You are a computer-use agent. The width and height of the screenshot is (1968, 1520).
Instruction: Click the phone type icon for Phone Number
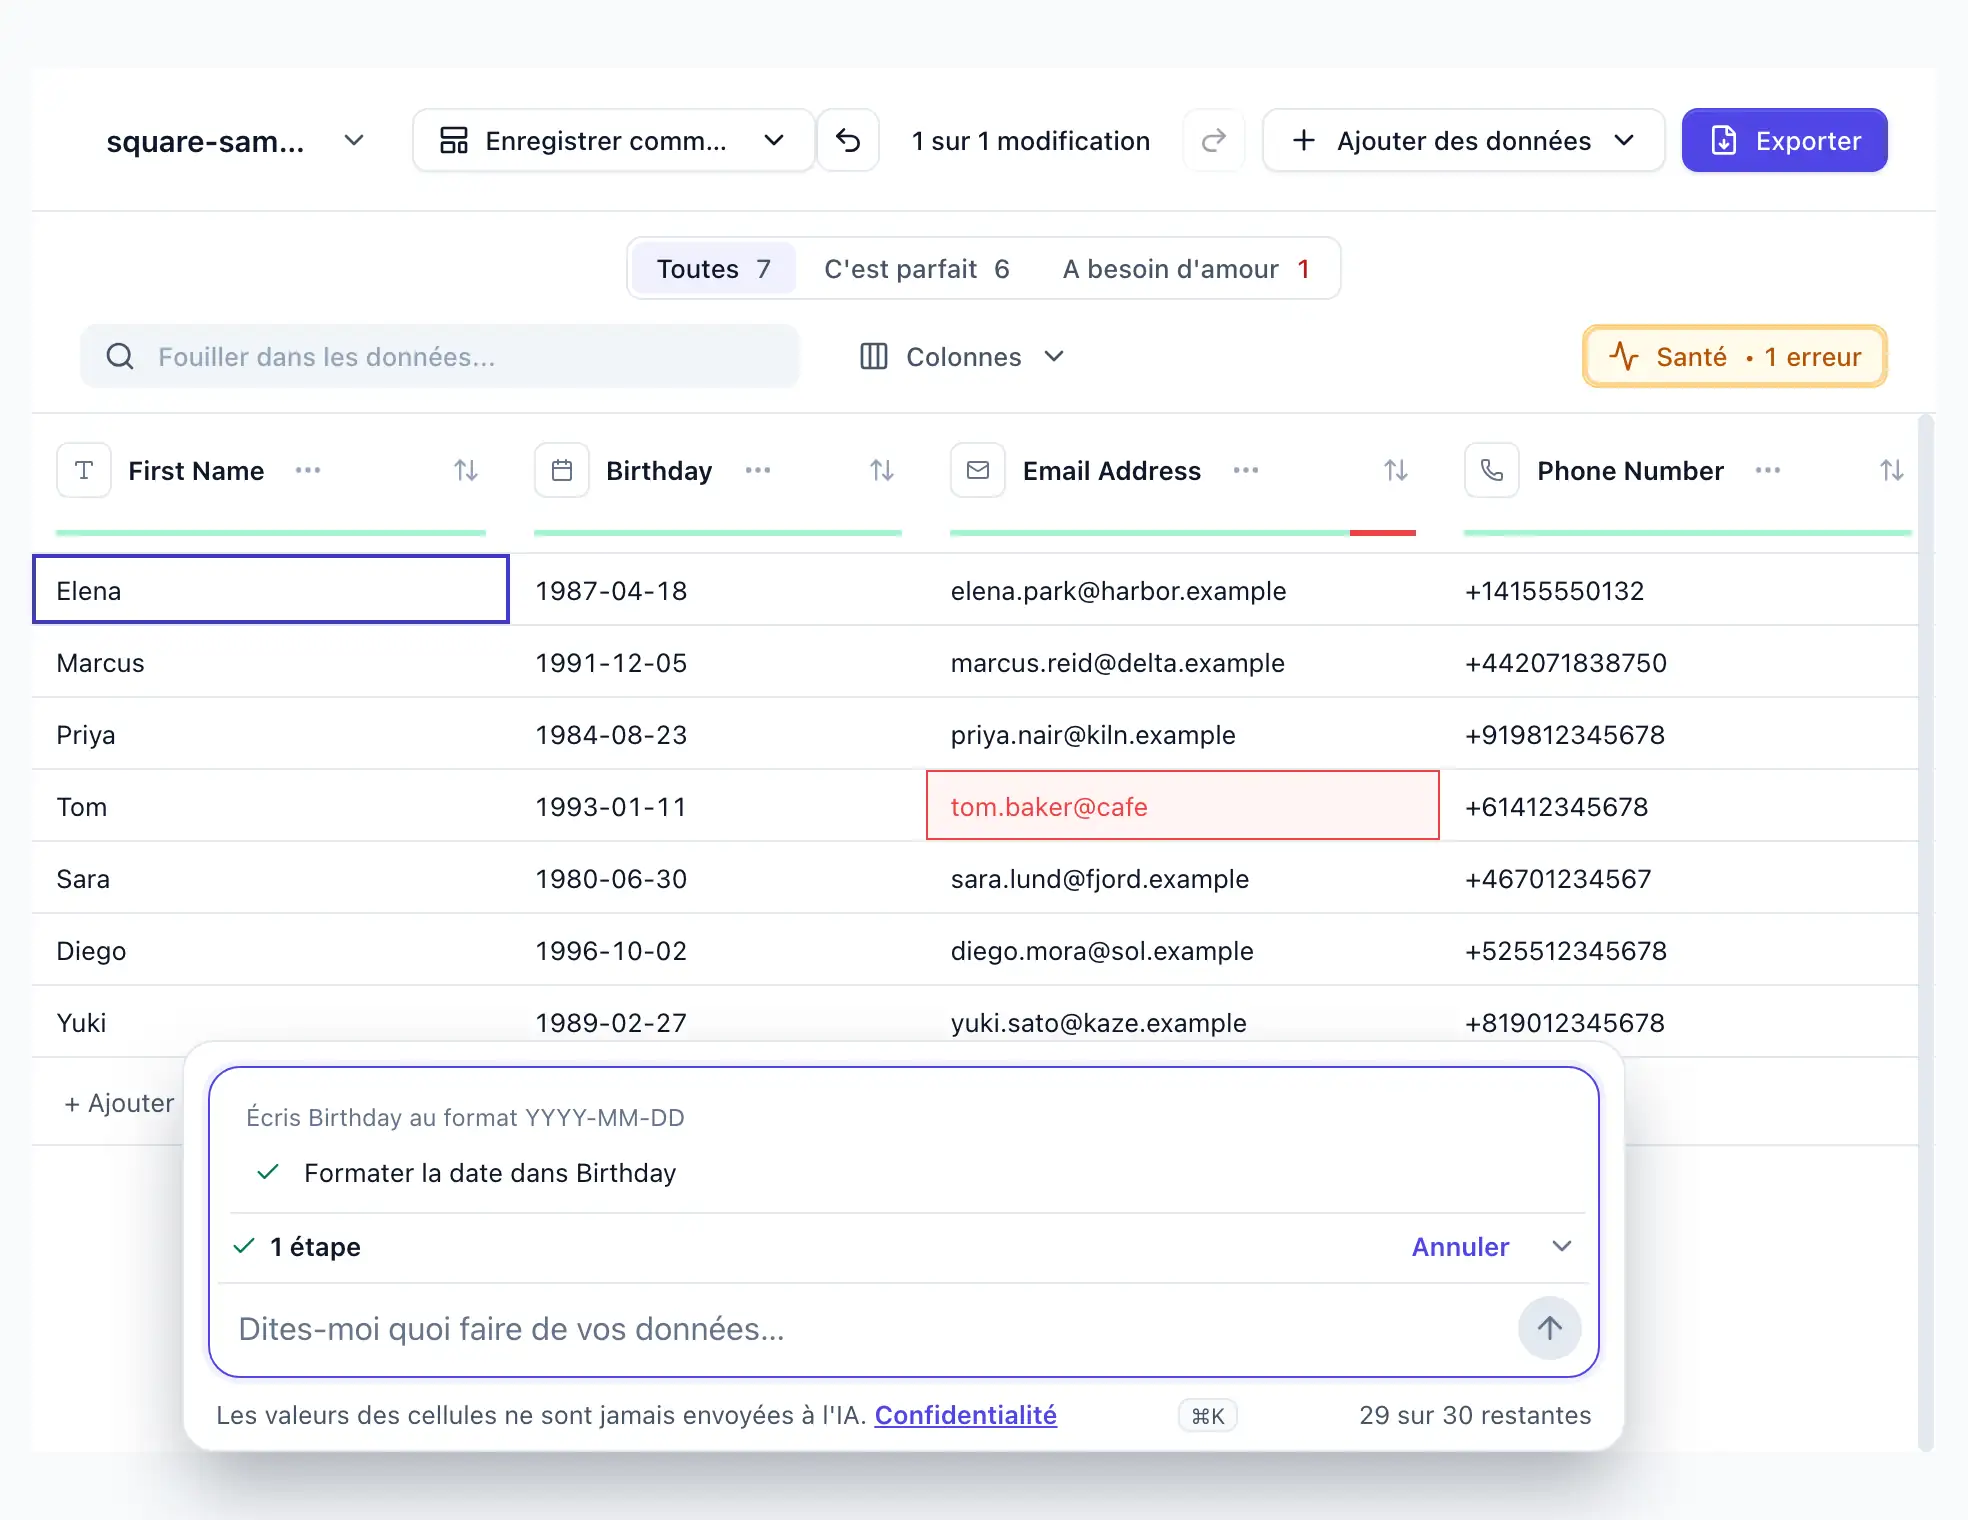point(1492,470)
